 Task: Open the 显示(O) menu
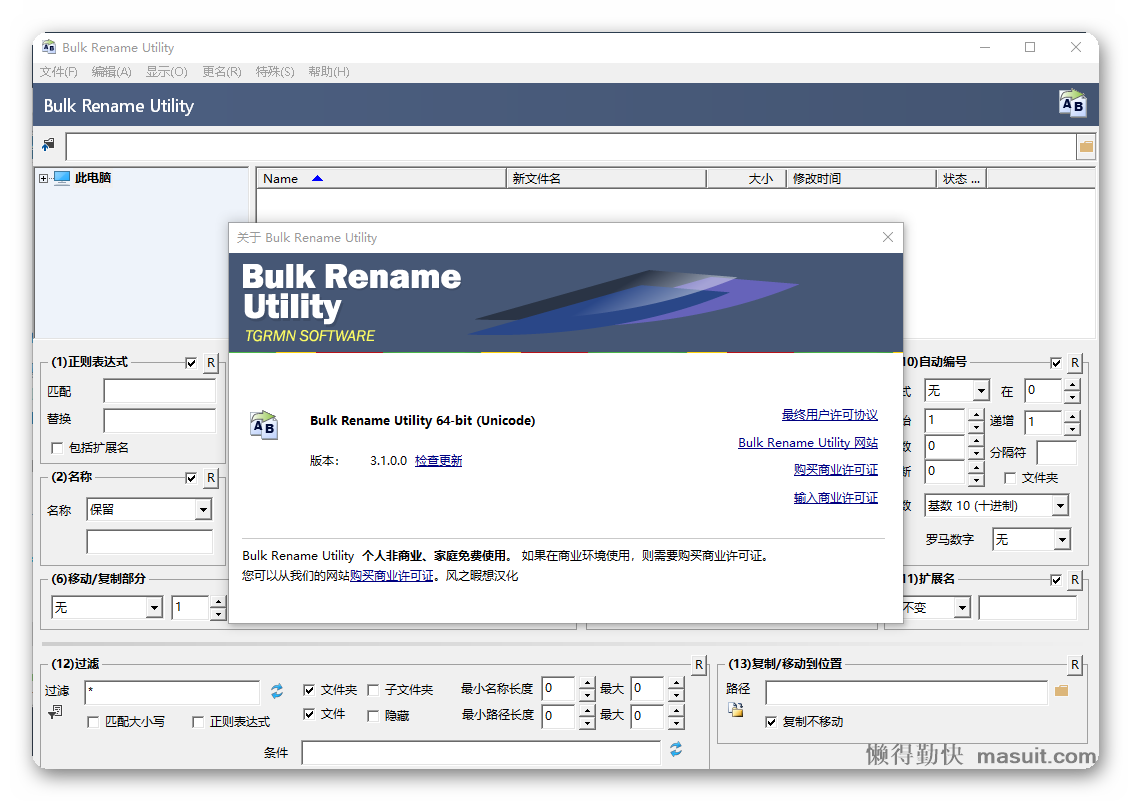coord(167,71)
